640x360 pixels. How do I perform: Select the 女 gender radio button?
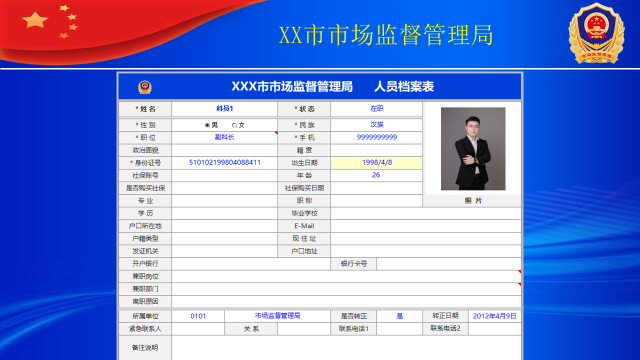coord(234,125)
